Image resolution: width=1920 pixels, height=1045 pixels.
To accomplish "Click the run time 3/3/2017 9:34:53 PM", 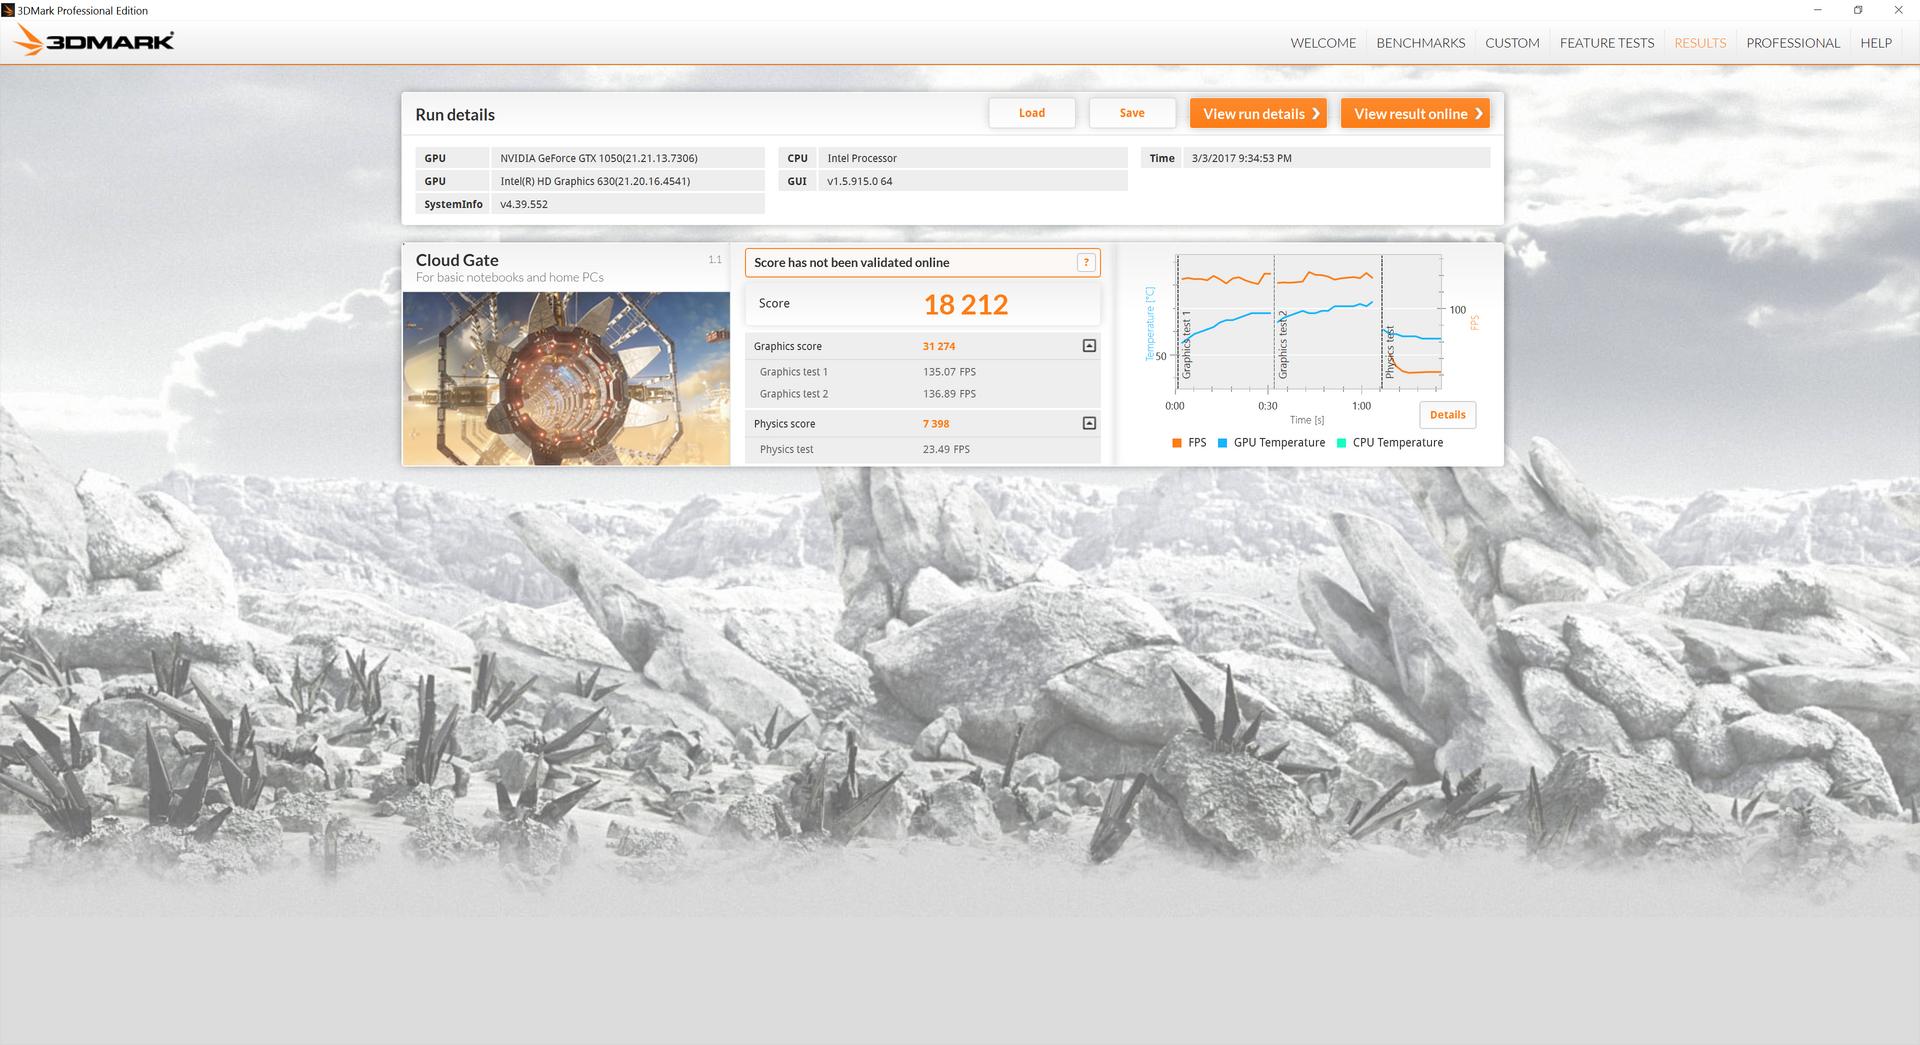I will click(1337, 158).
